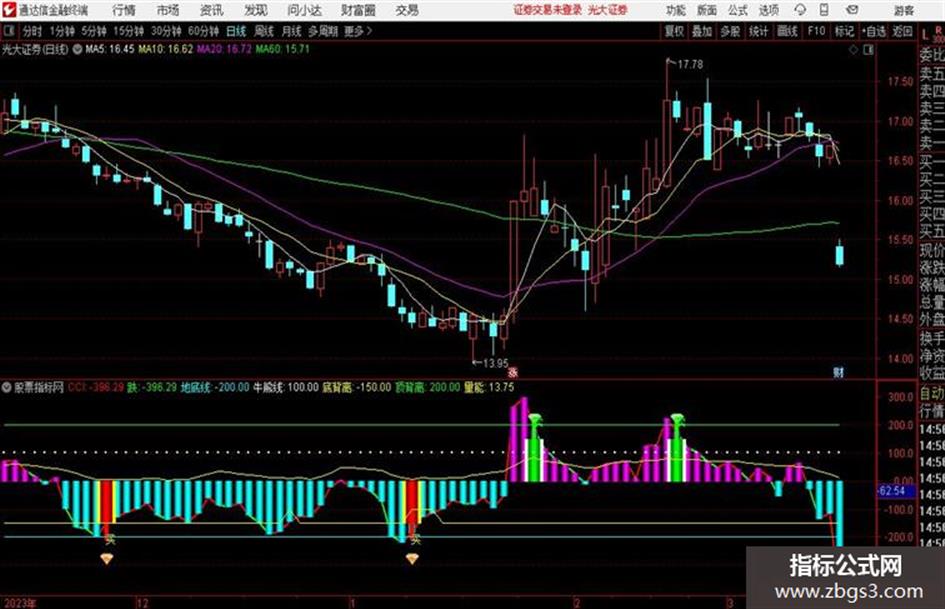Click the second 买 signal diamond marker
The image size is (945, 609).
coord(412,559)
